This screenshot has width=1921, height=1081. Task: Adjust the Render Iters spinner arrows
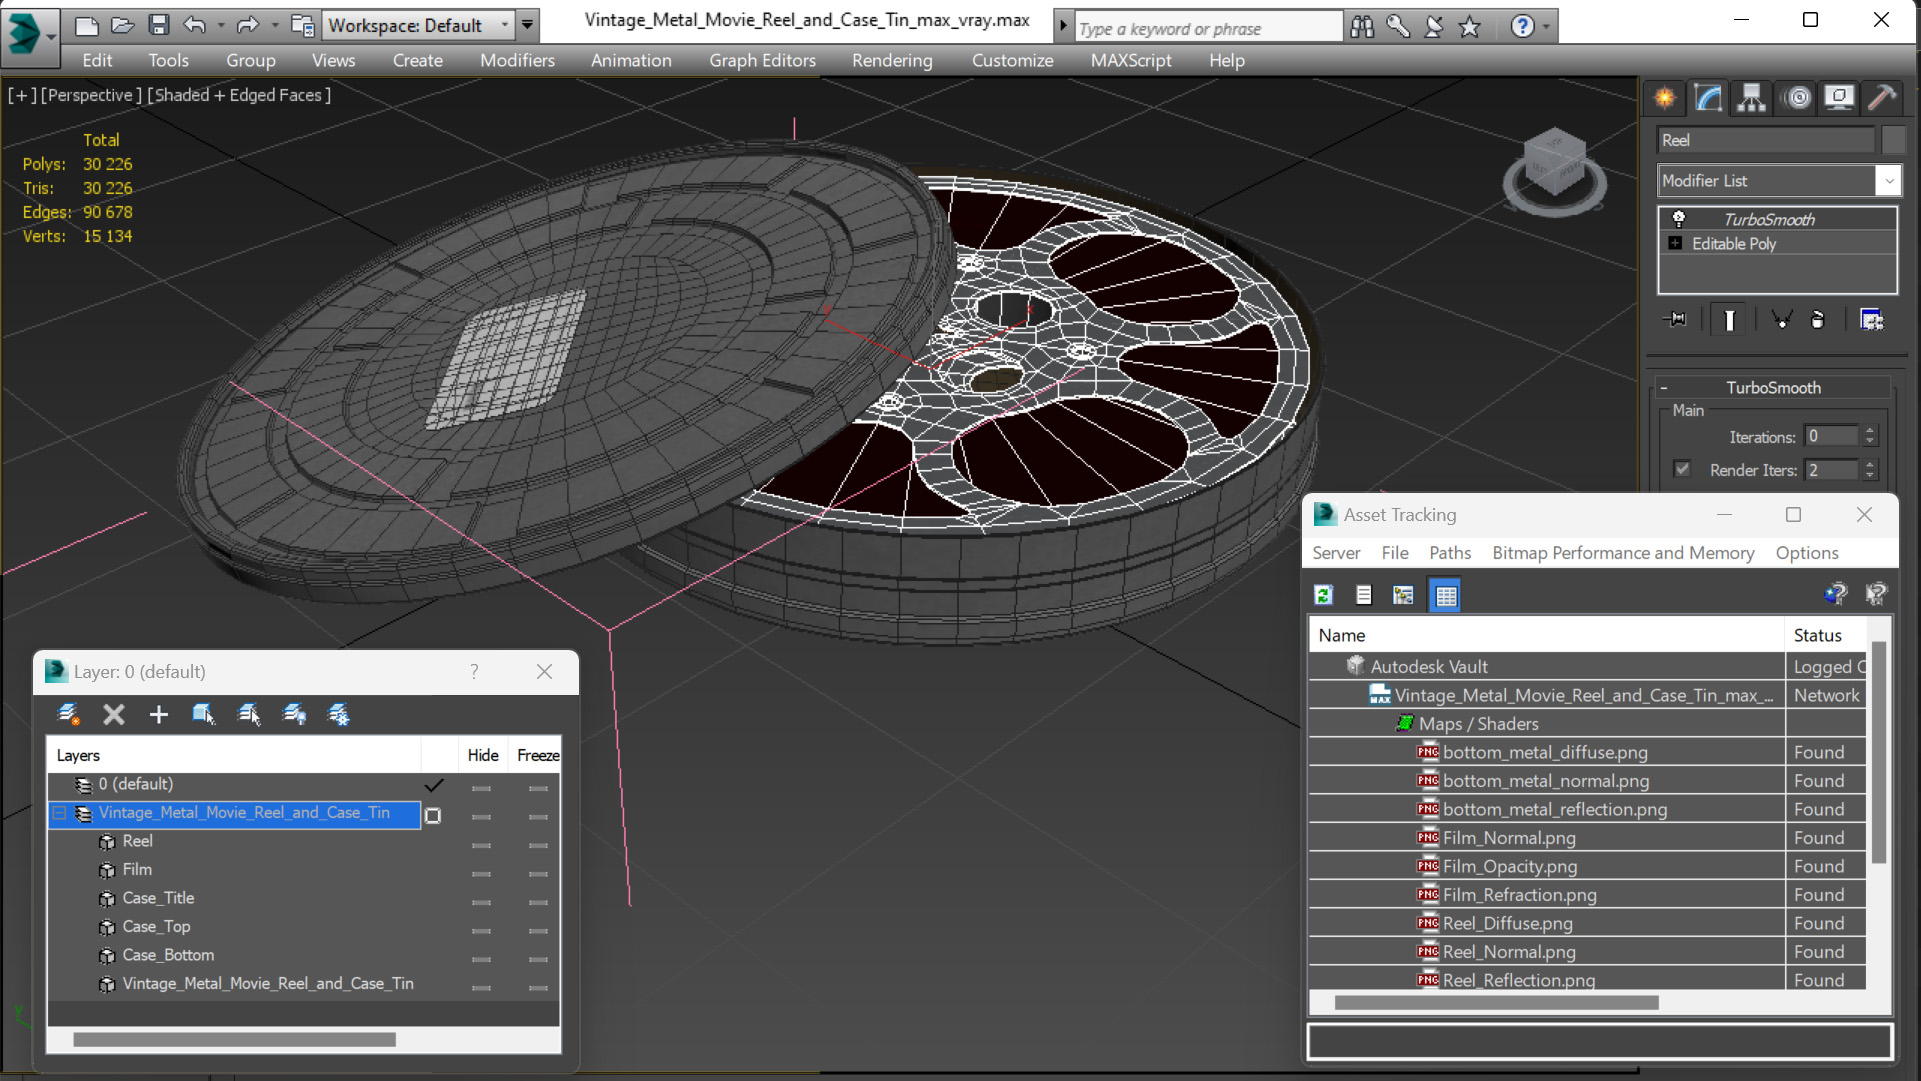(1869, 469)
